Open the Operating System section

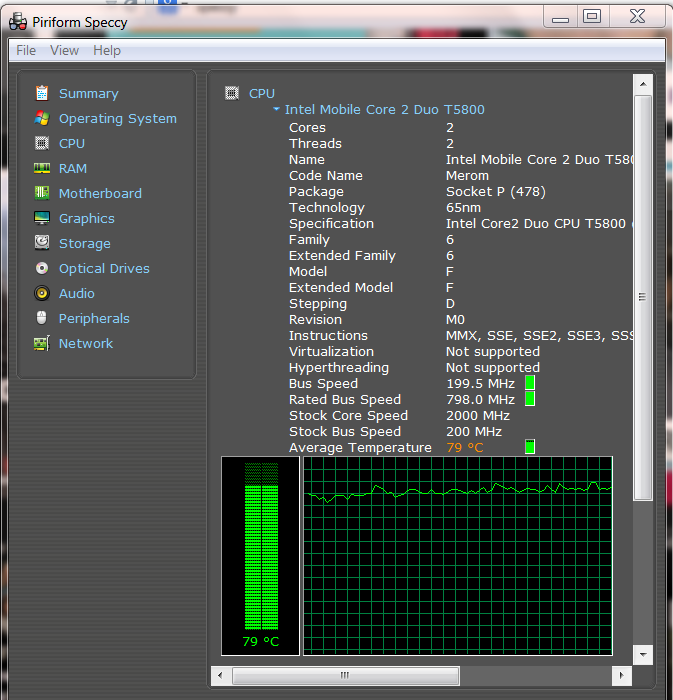(x=118, y=119)
